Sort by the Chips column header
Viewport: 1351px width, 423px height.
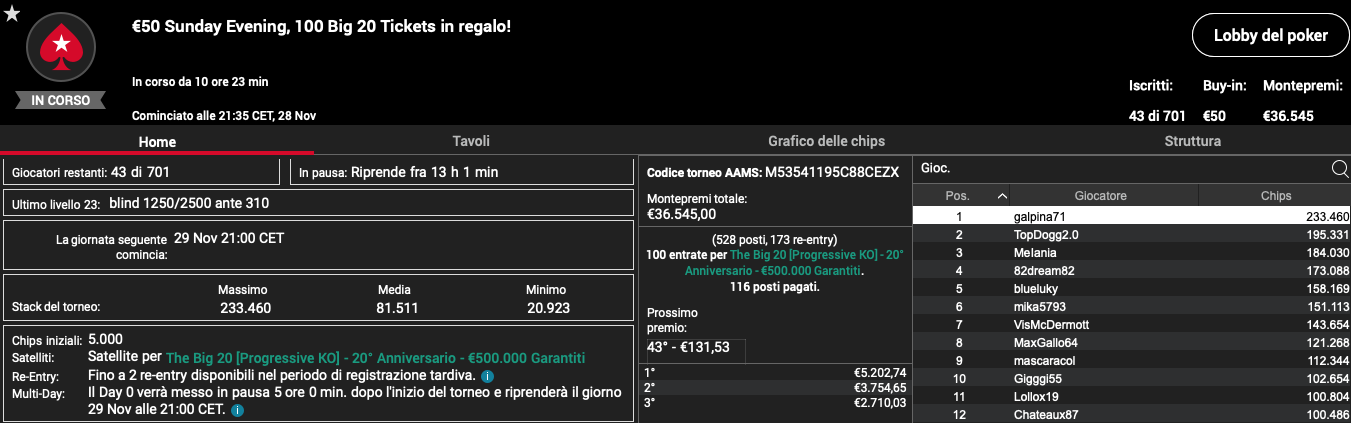1275,196
